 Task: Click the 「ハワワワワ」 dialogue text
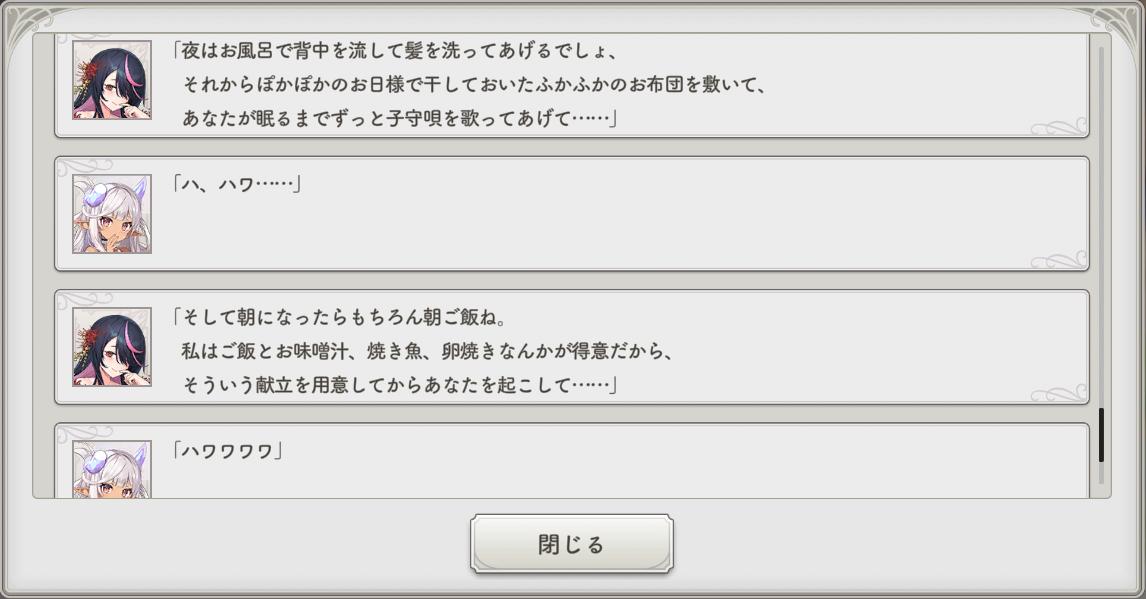228,451
